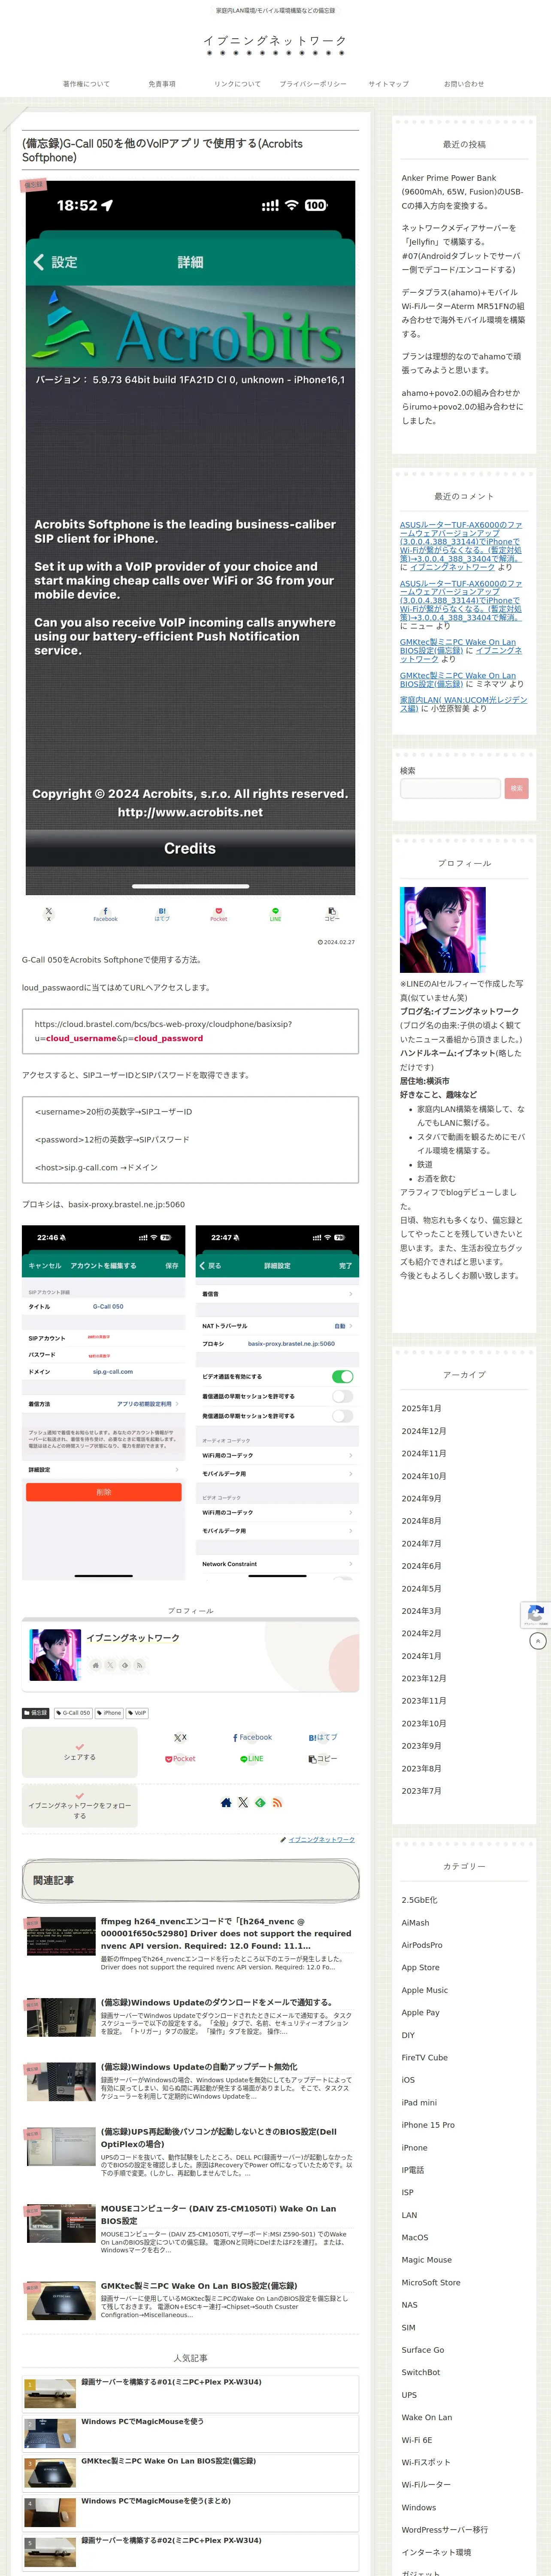Open X icon in author profile card
This screenshot has height=2576, width=551.
(110, 1665)
